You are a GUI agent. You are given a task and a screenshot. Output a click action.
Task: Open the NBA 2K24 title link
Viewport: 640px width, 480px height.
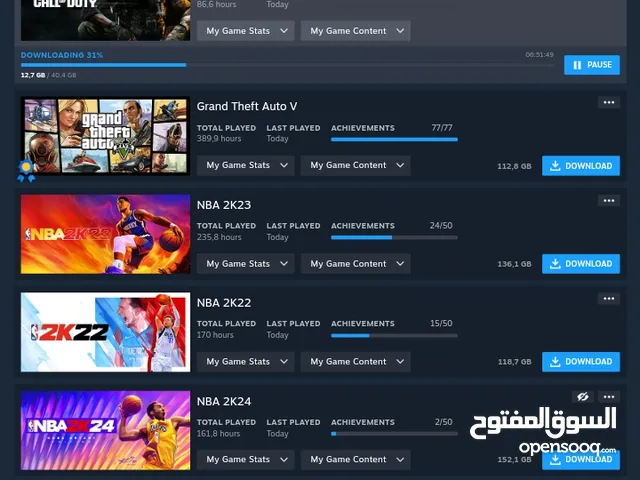click(x=224, y=402)
